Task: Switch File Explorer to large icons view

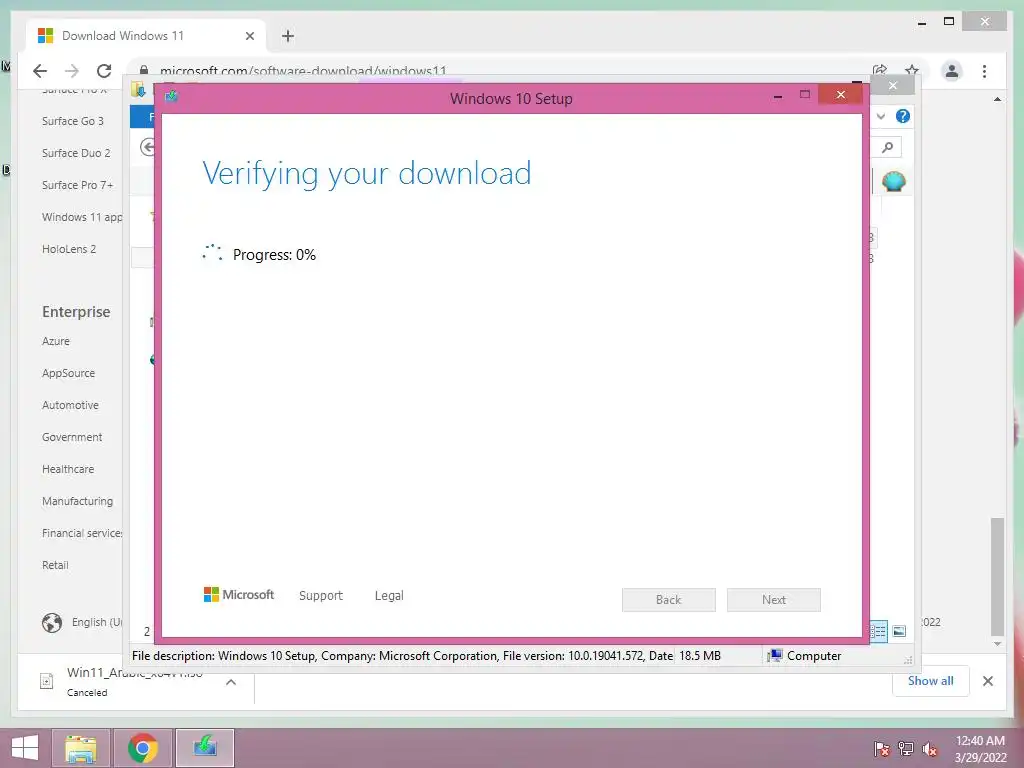Action: click(x=899, y=631)
